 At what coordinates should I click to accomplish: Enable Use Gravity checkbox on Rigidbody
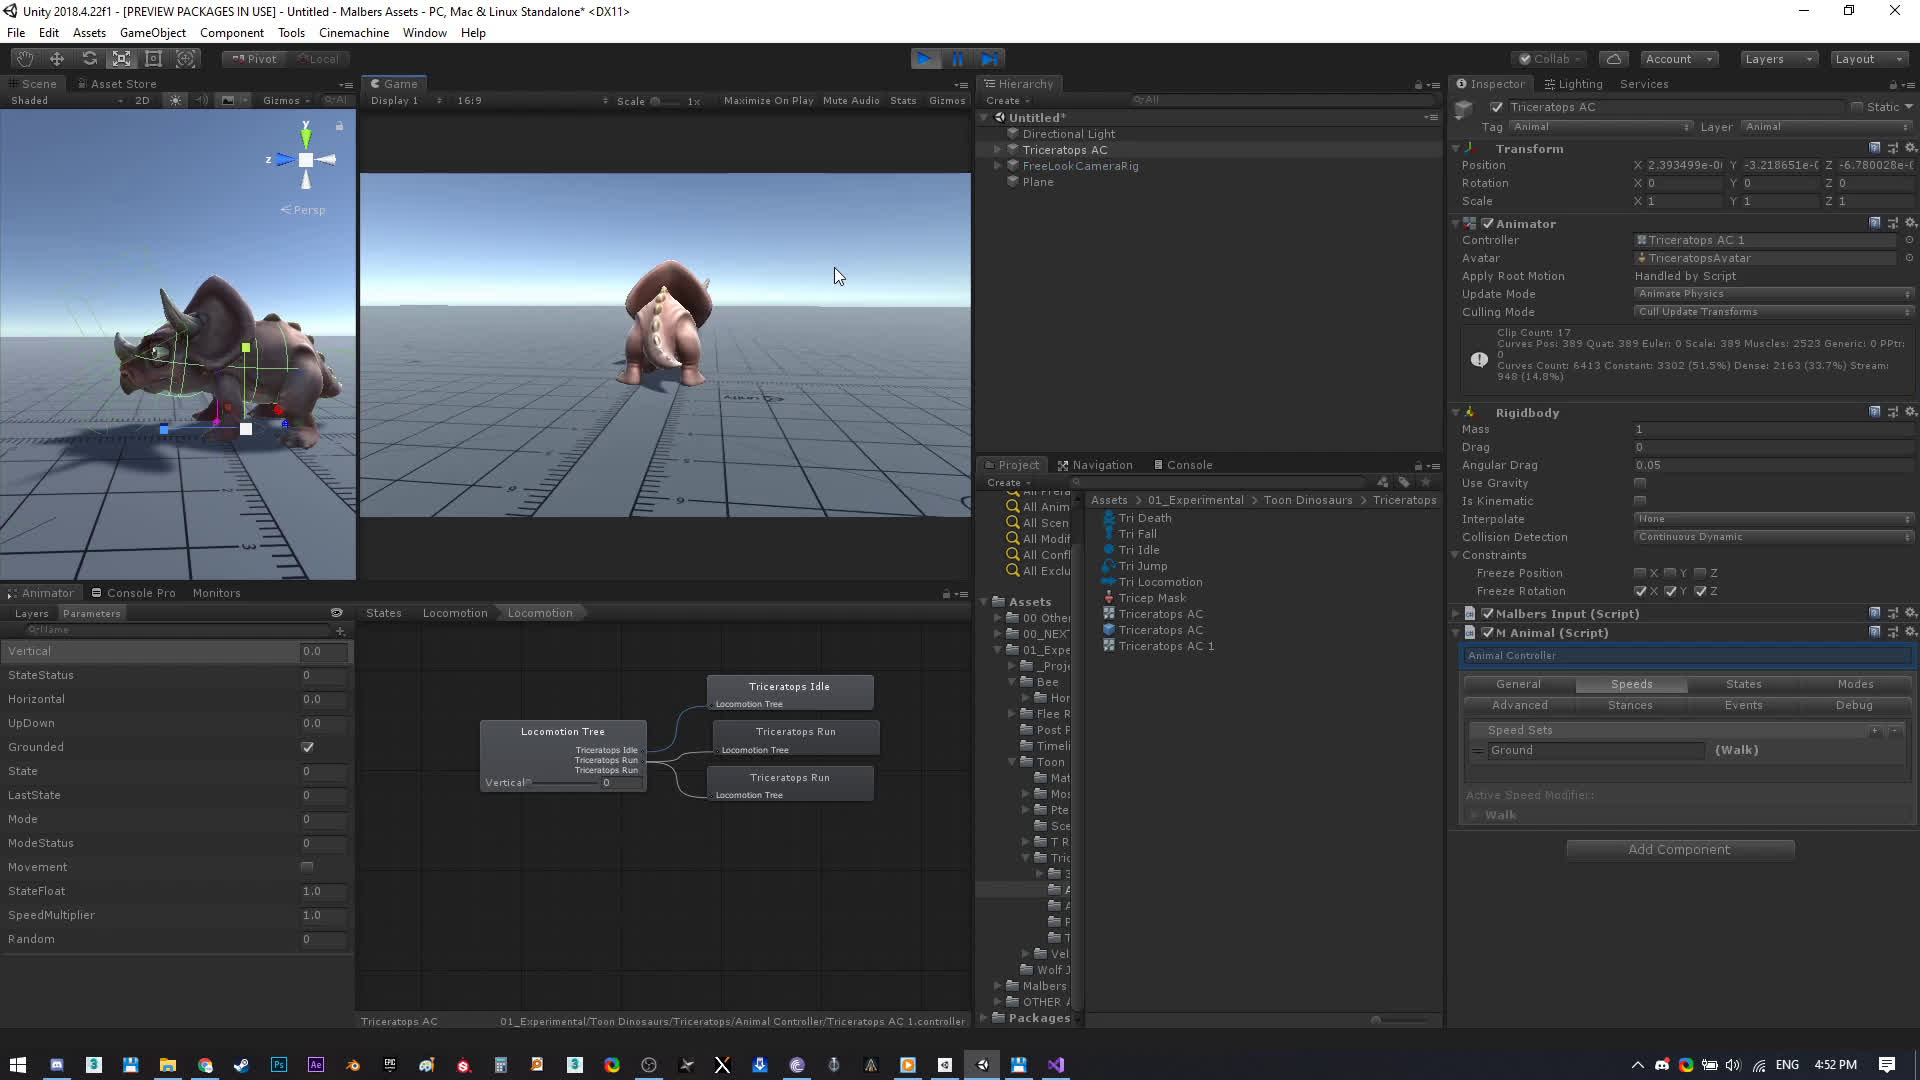(1639, 483)
